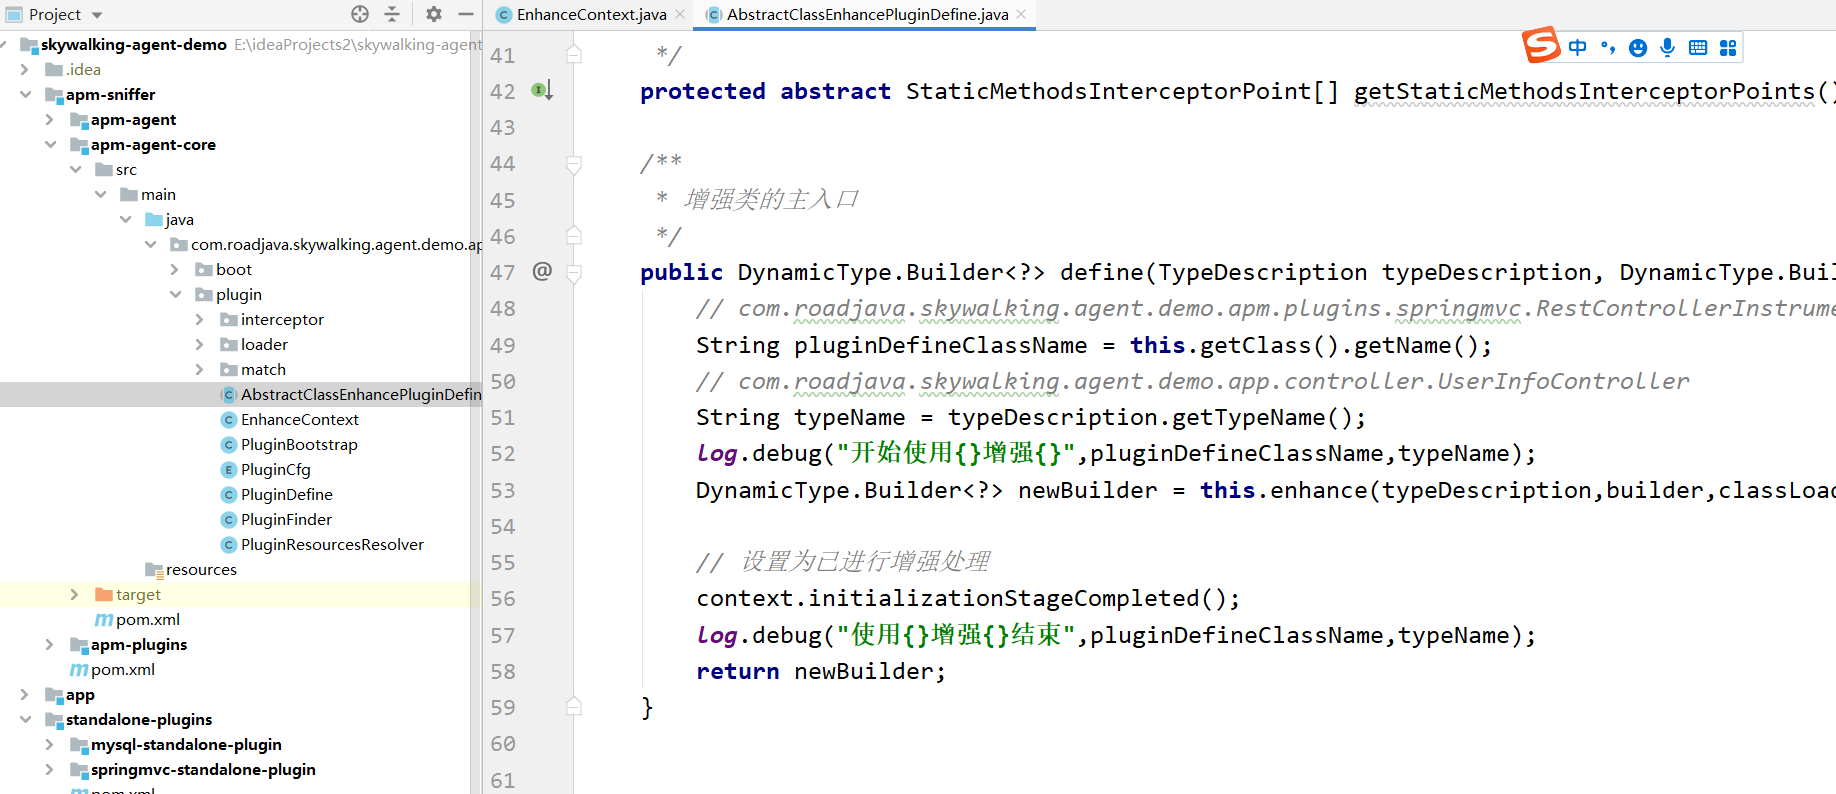The height and width of the screenshot is (794, 1836).
Task: Expand the loader package
Action: [x=199, y=344]
